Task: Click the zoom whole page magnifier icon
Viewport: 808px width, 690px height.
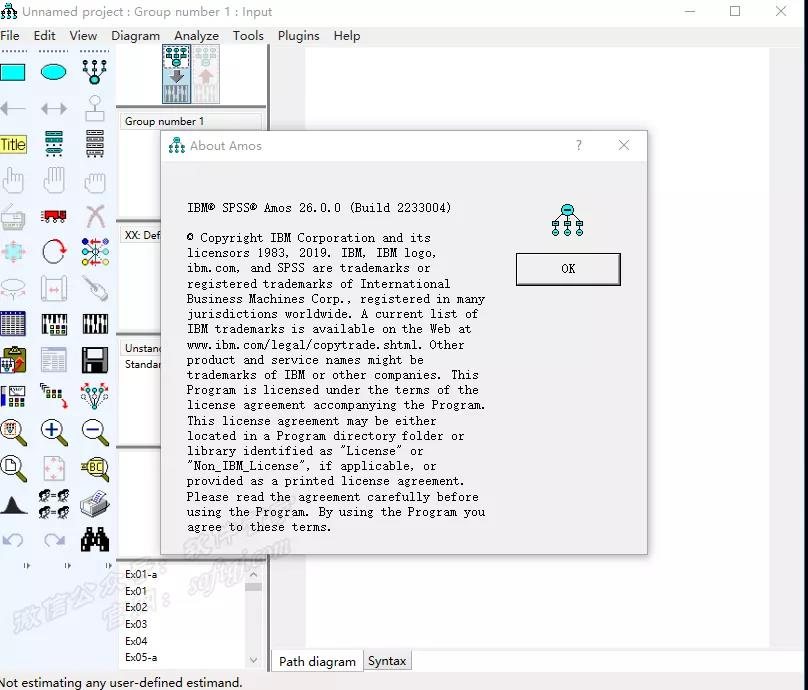Action: [13, 468]
